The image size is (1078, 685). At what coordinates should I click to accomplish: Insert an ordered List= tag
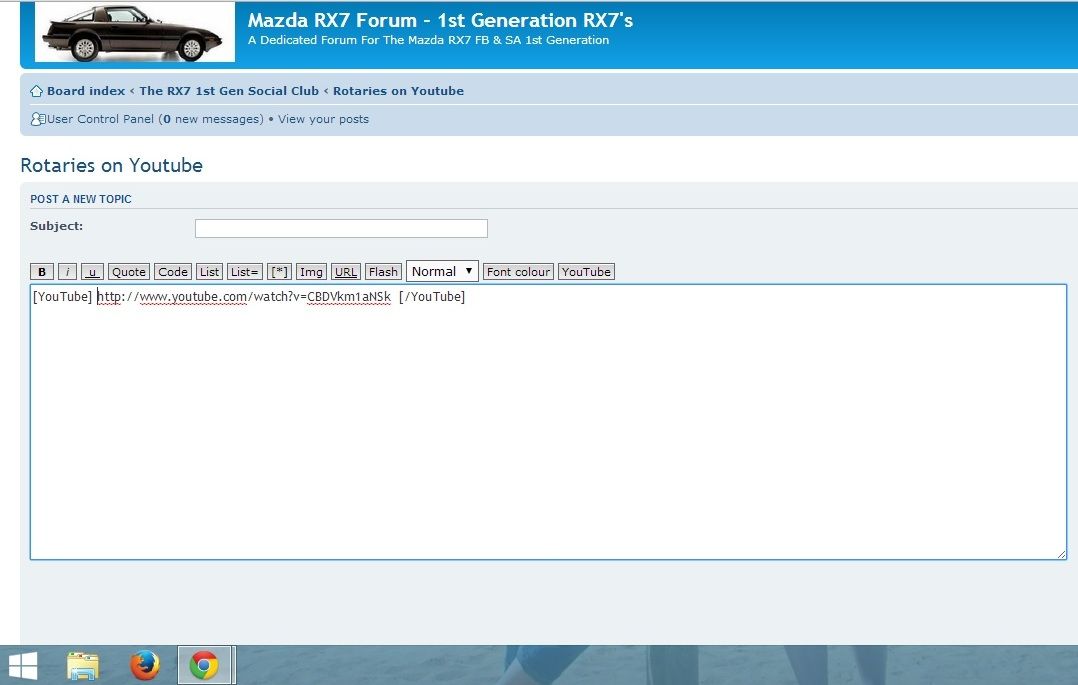244,272
